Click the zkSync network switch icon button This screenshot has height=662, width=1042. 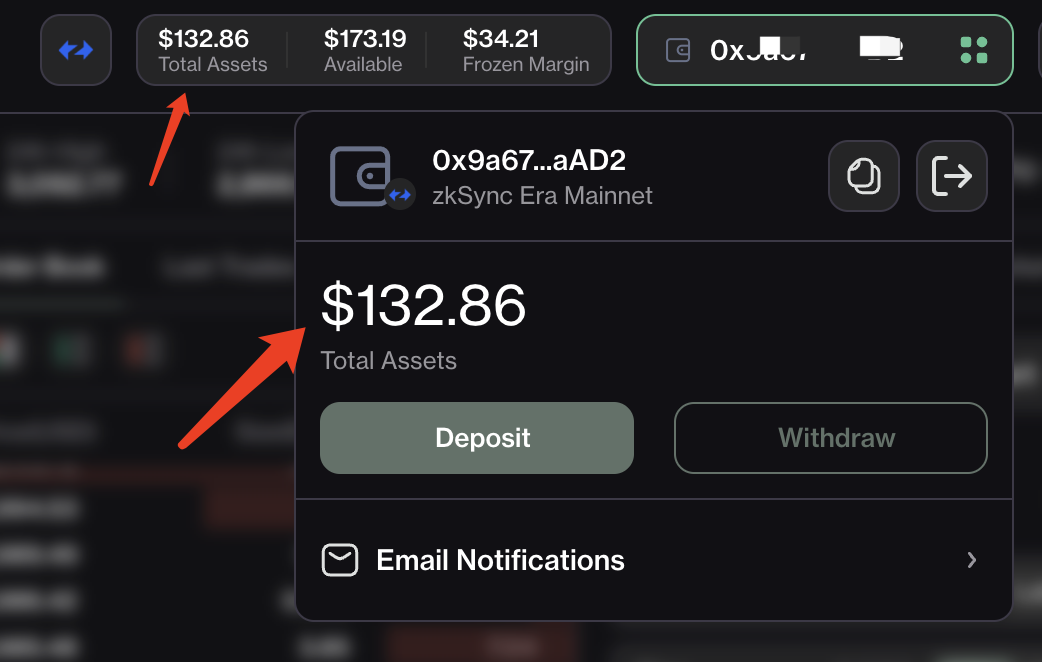tap(76, 50)
